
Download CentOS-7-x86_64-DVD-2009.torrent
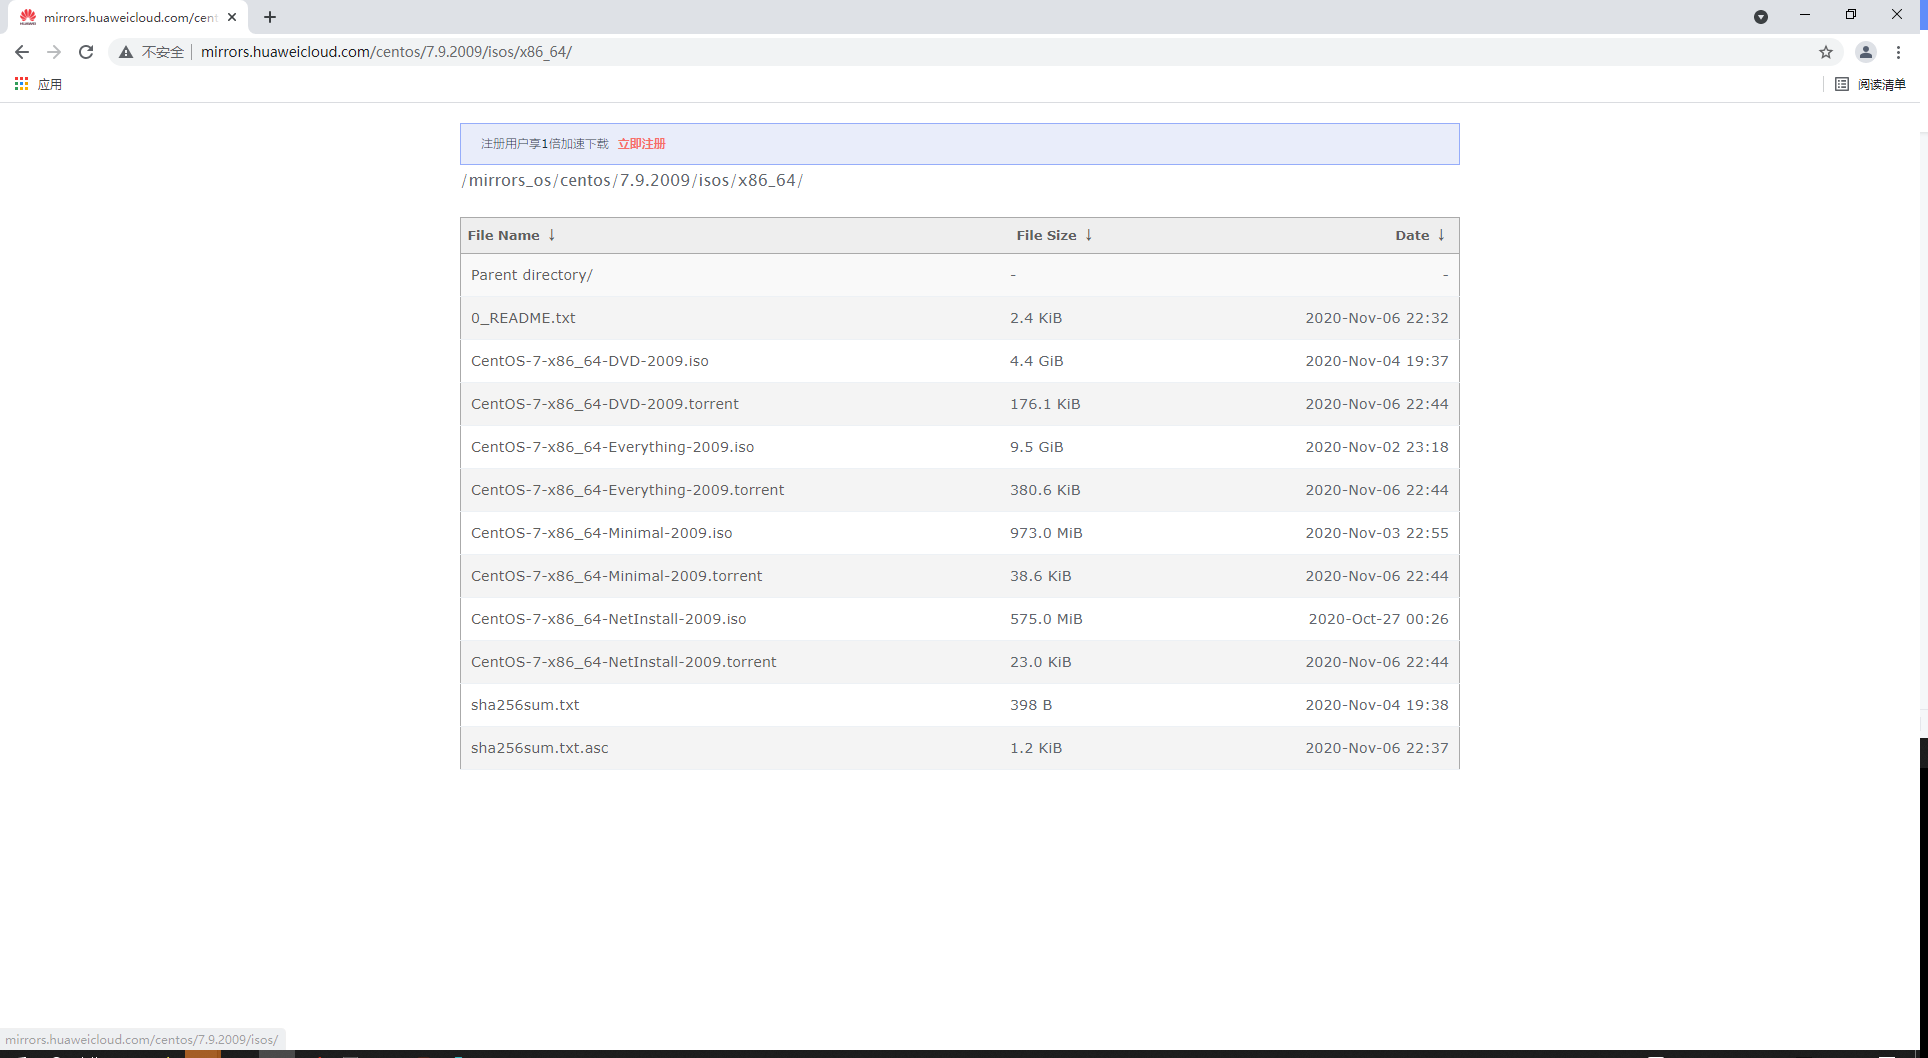[605, 404]
